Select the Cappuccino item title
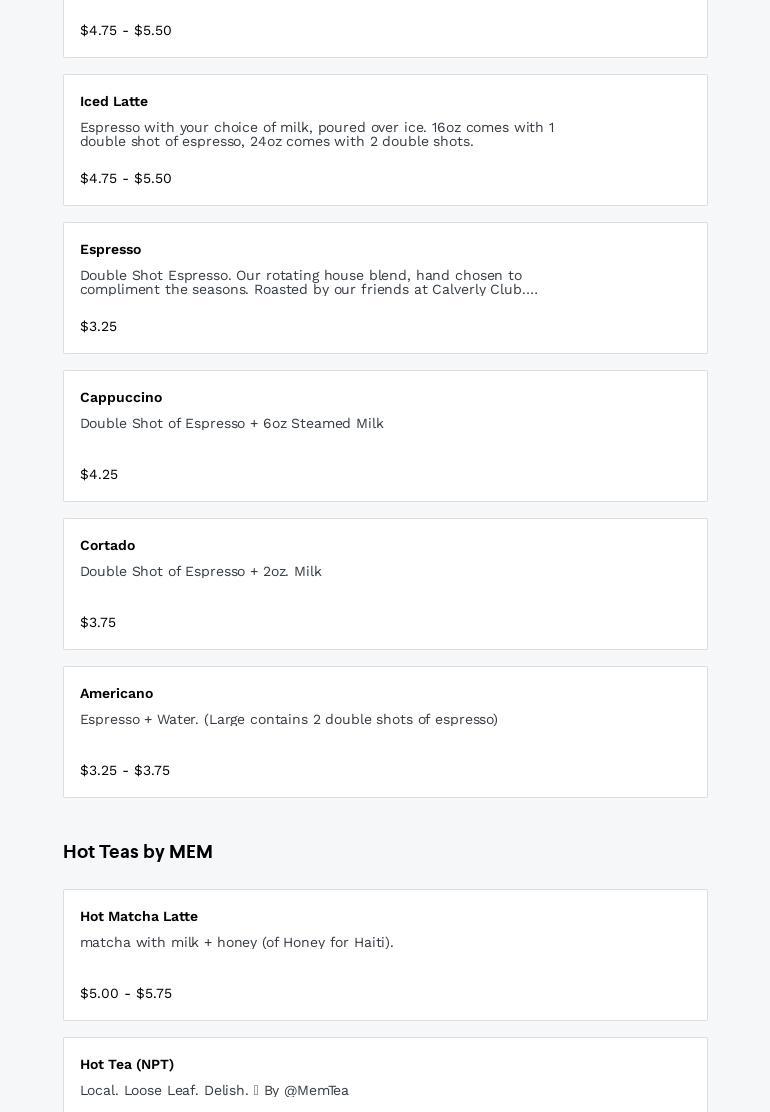Screen dimensions: 770x1112 click(121, 397)
